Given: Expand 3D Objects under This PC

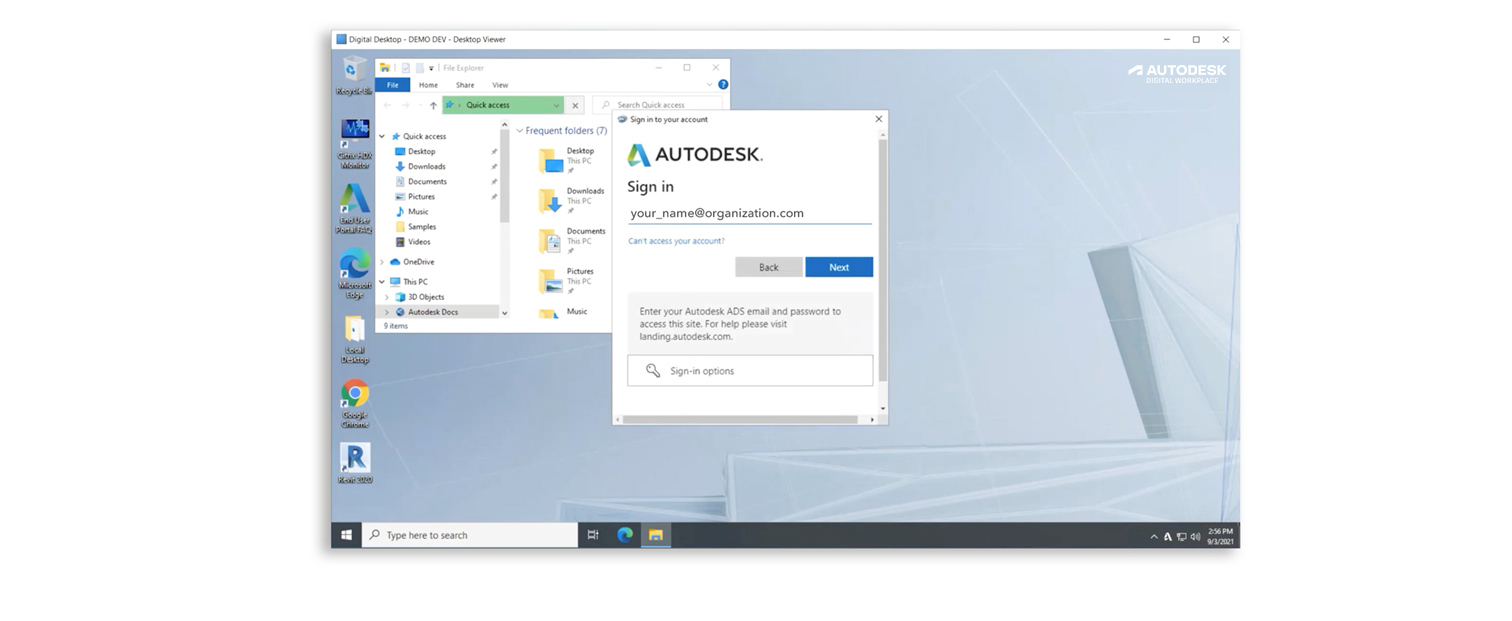Looking at the screenshot, I should [x=386, y=296].
